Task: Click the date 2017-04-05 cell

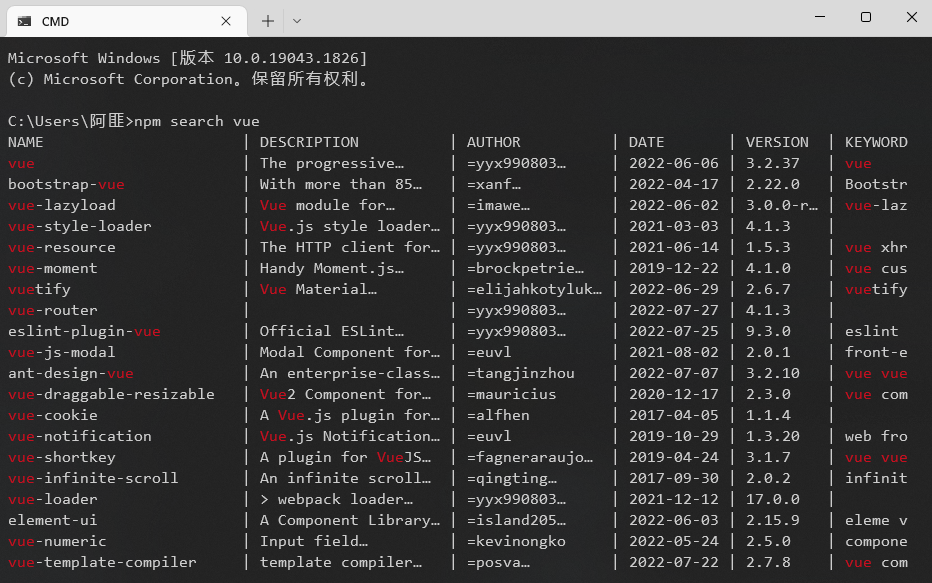Action: [673, 415]
